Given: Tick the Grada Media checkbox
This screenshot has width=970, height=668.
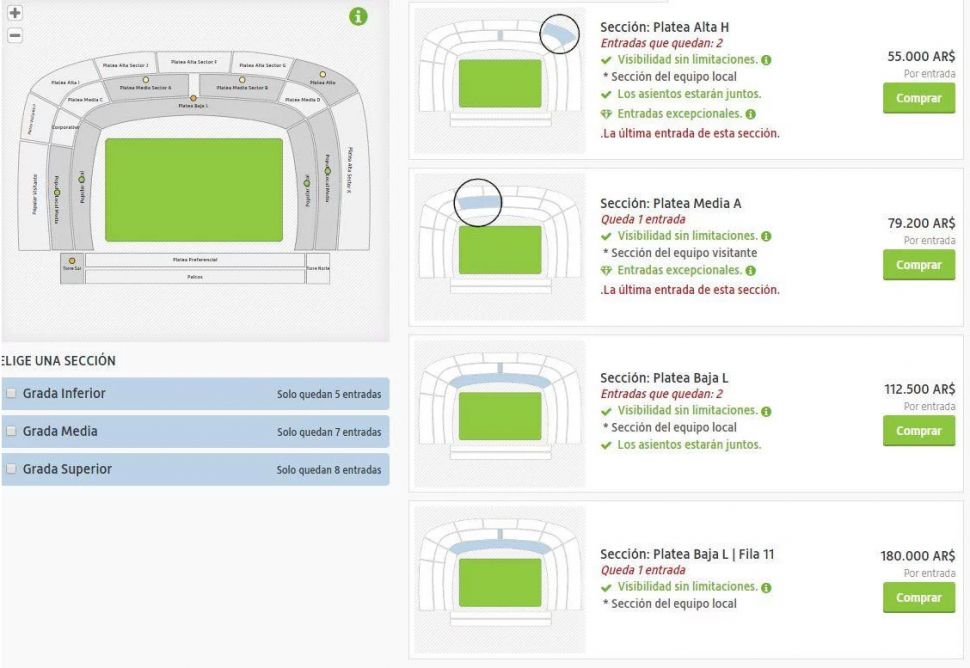Looking at the screenshot, I should click(x=12, y=431).
